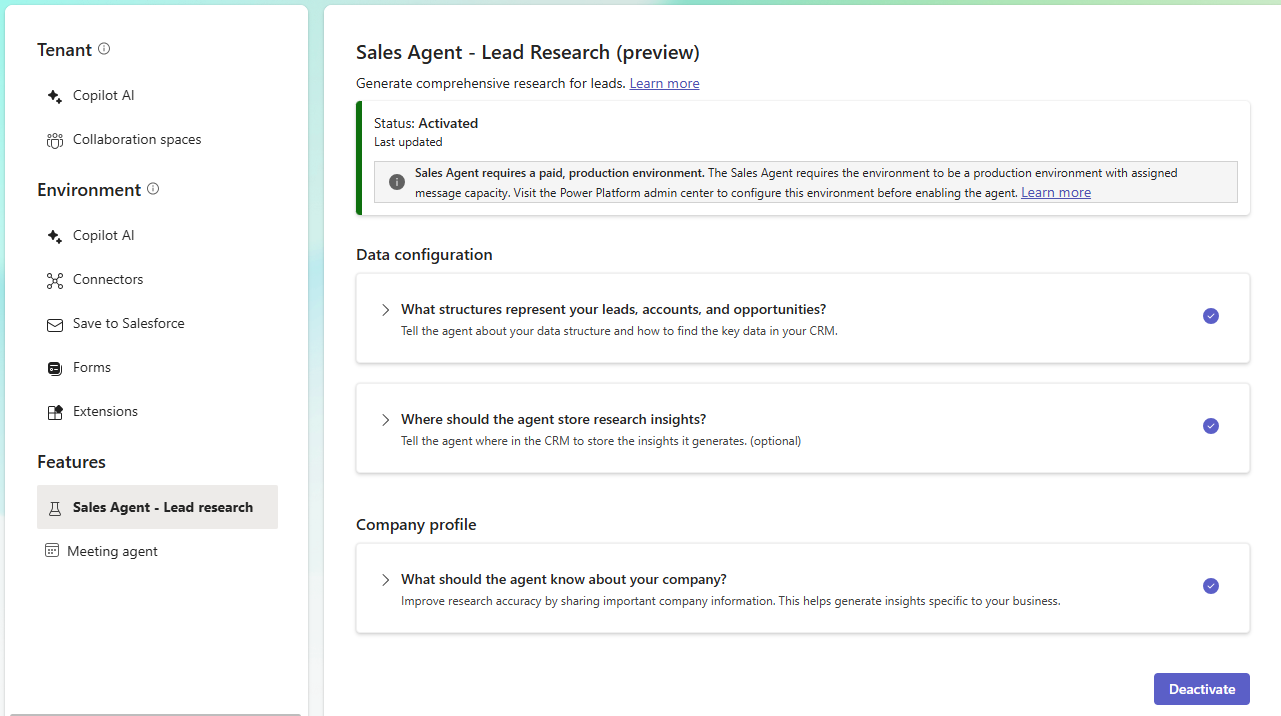Open Save to Salesforce settings
1281x716 pixels.
tap(128, 324)
